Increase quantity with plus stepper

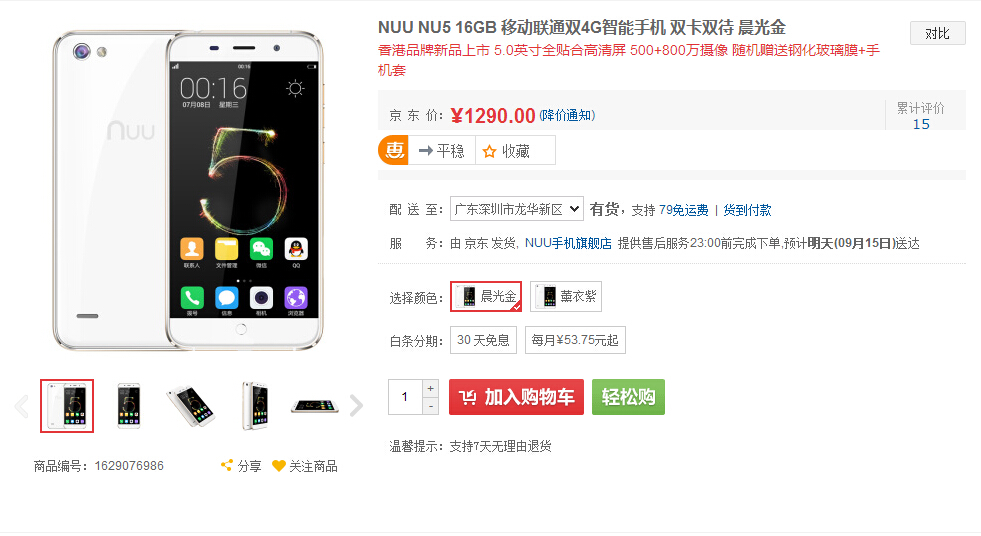pyautogui.click(x=430, y=388)
